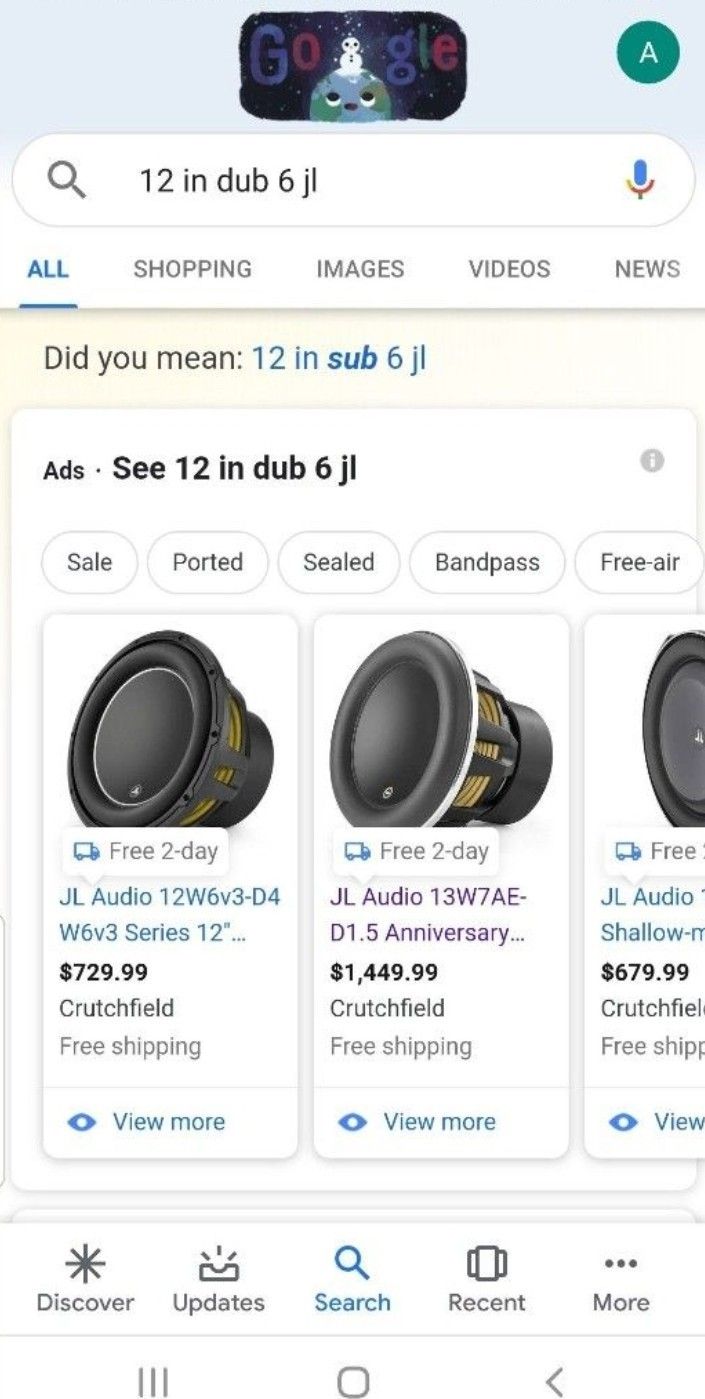This screenshot has height=1399, width=705.
Task: Tap the Google snowman doodle logo
Action: point(350,63)
